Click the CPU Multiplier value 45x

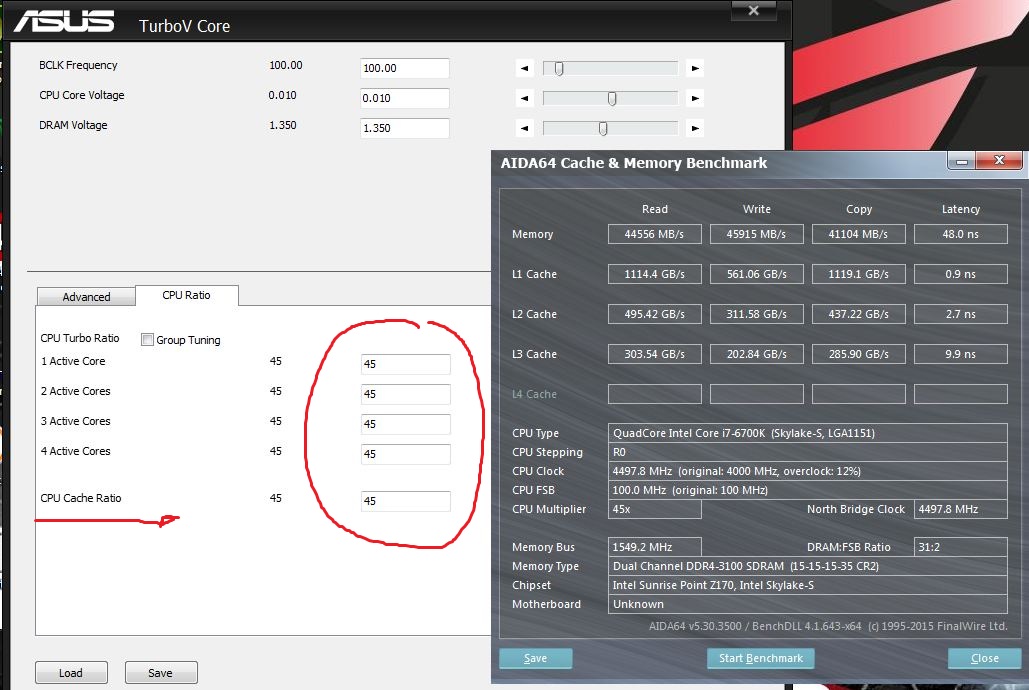654,509
